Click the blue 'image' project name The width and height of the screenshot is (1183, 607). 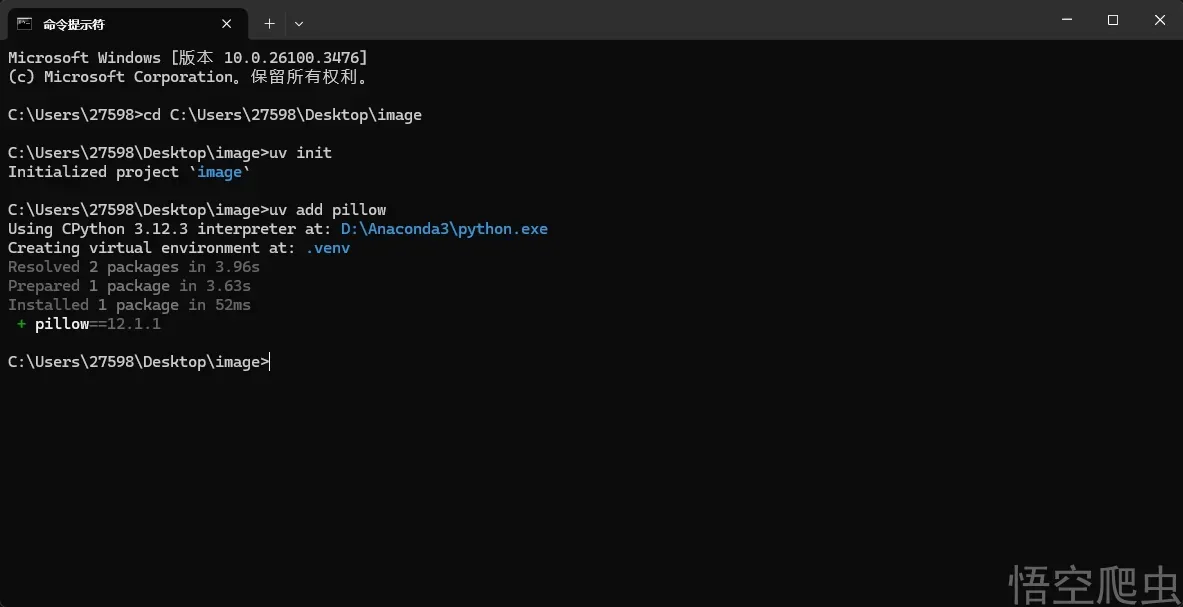(220, 172)
